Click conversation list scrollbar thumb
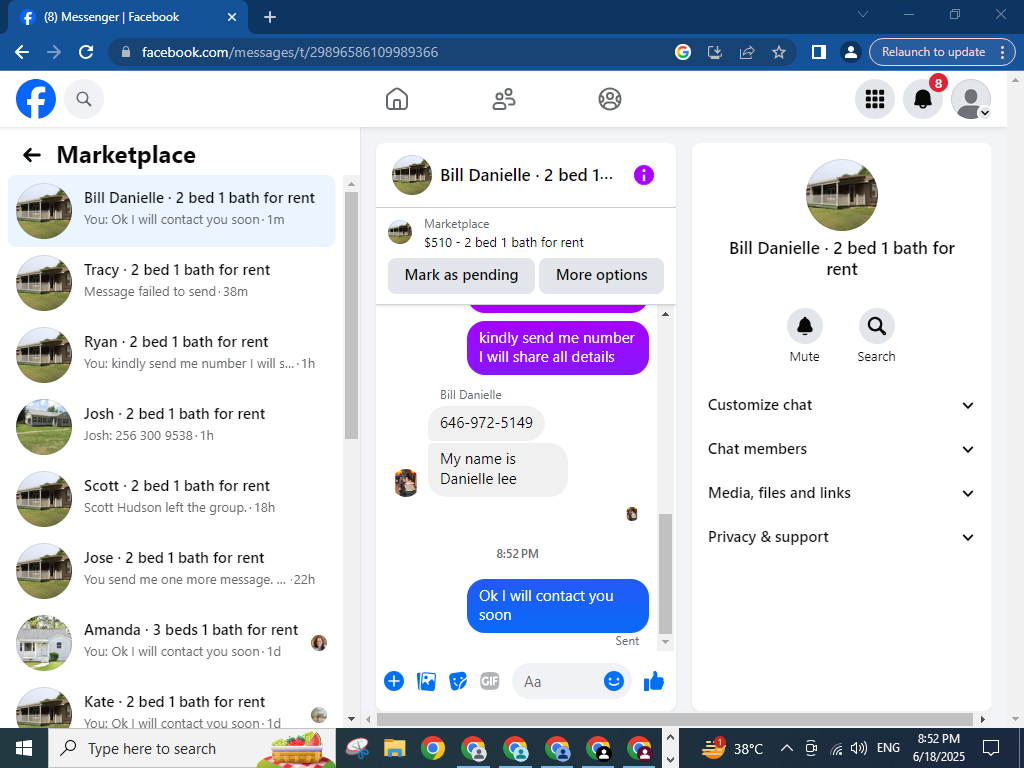 click(x=351, y=315)
